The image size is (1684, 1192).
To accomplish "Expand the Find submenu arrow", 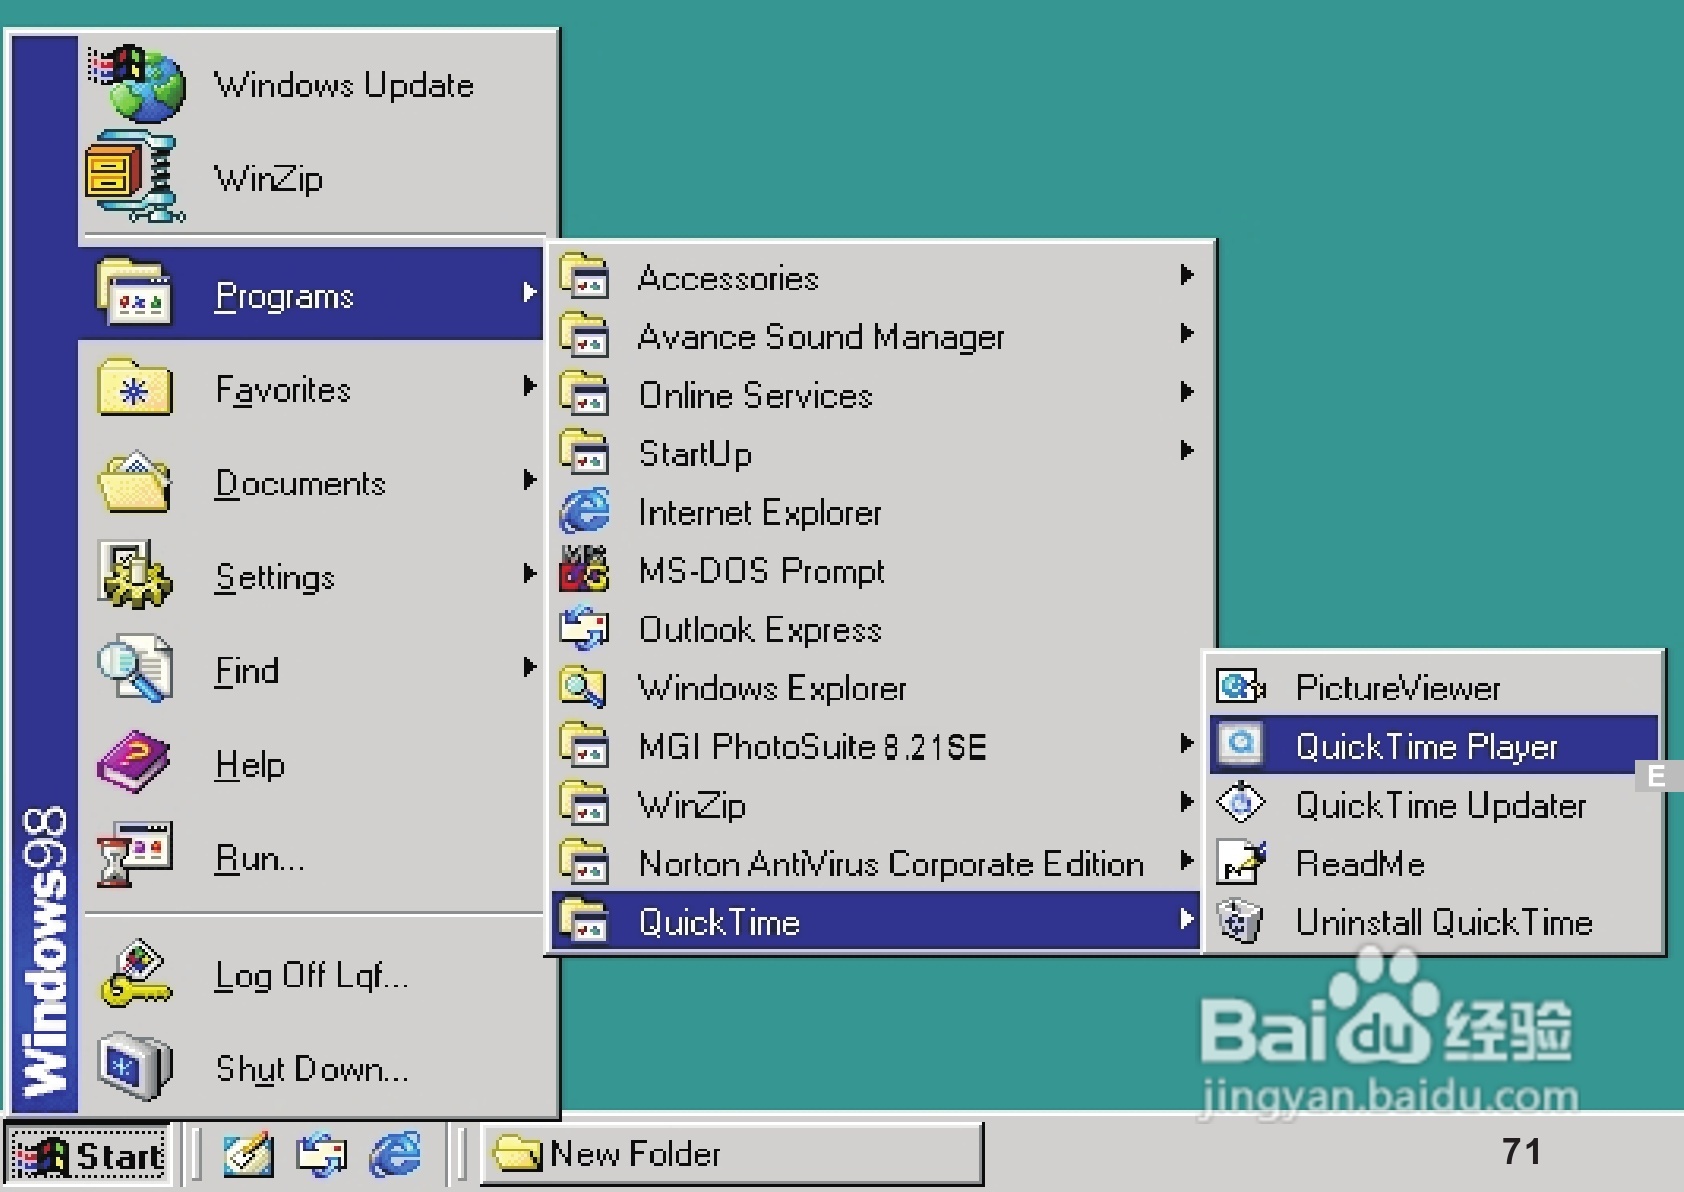I will 529,667.
